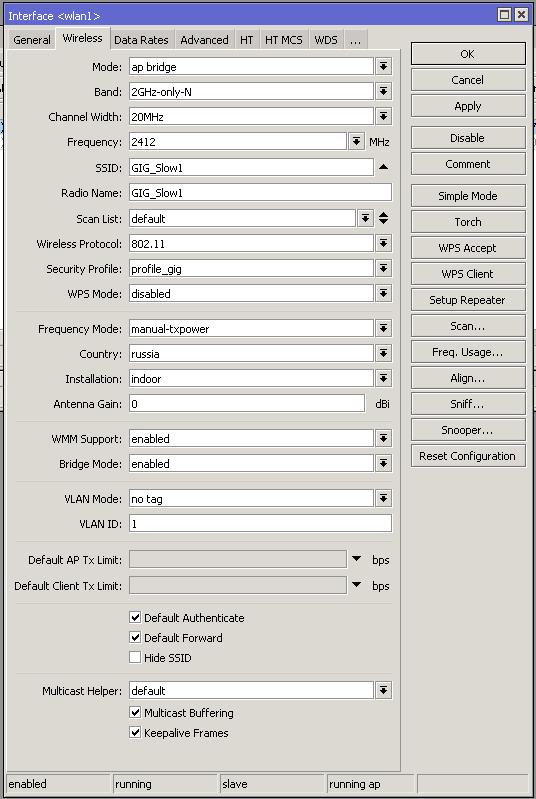Show more tabs via ellipsis tab
Image resolution: width=536 pixels, height=799 pixels.
coord(356,40)
